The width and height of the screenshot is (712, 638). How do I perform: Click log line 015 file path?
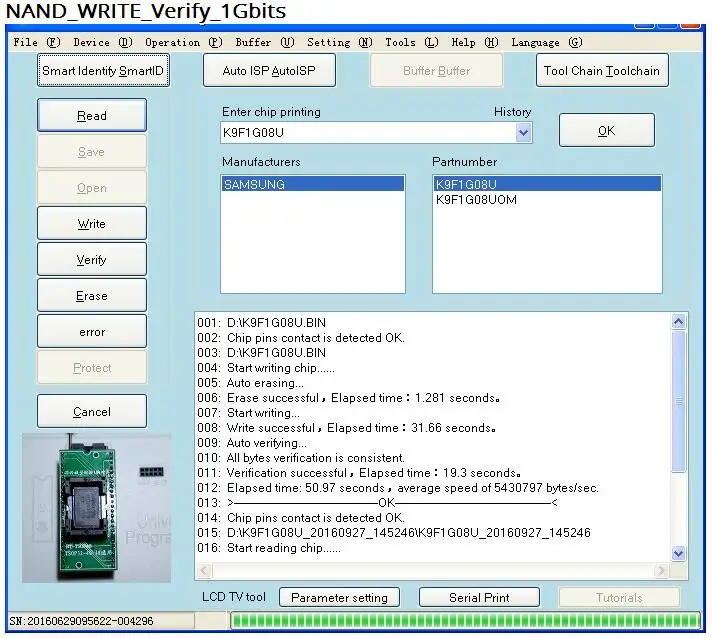click(394, 532)
